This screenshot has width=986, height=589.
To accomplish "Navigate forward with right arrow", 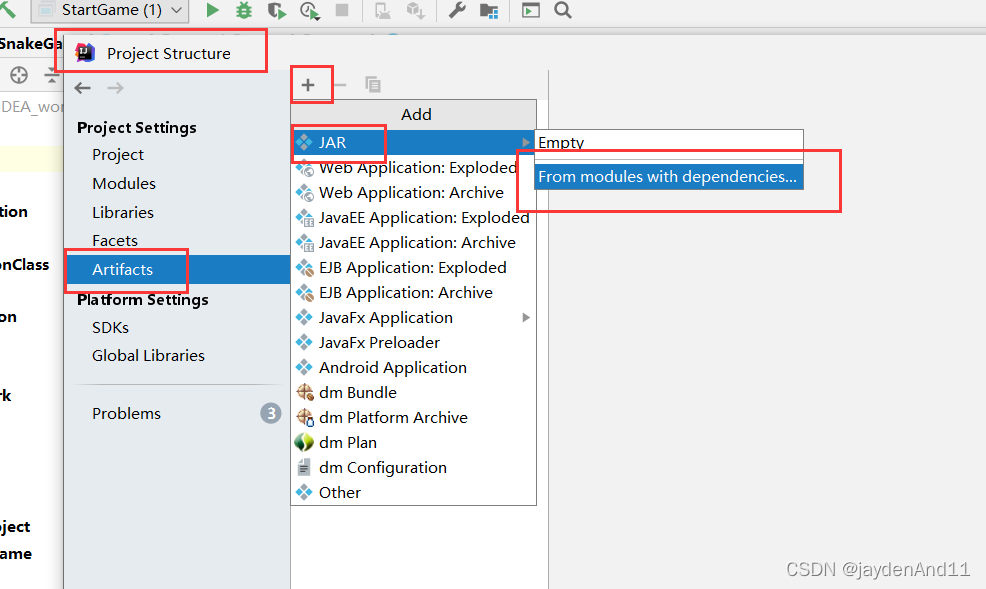I will click(115, 88).
